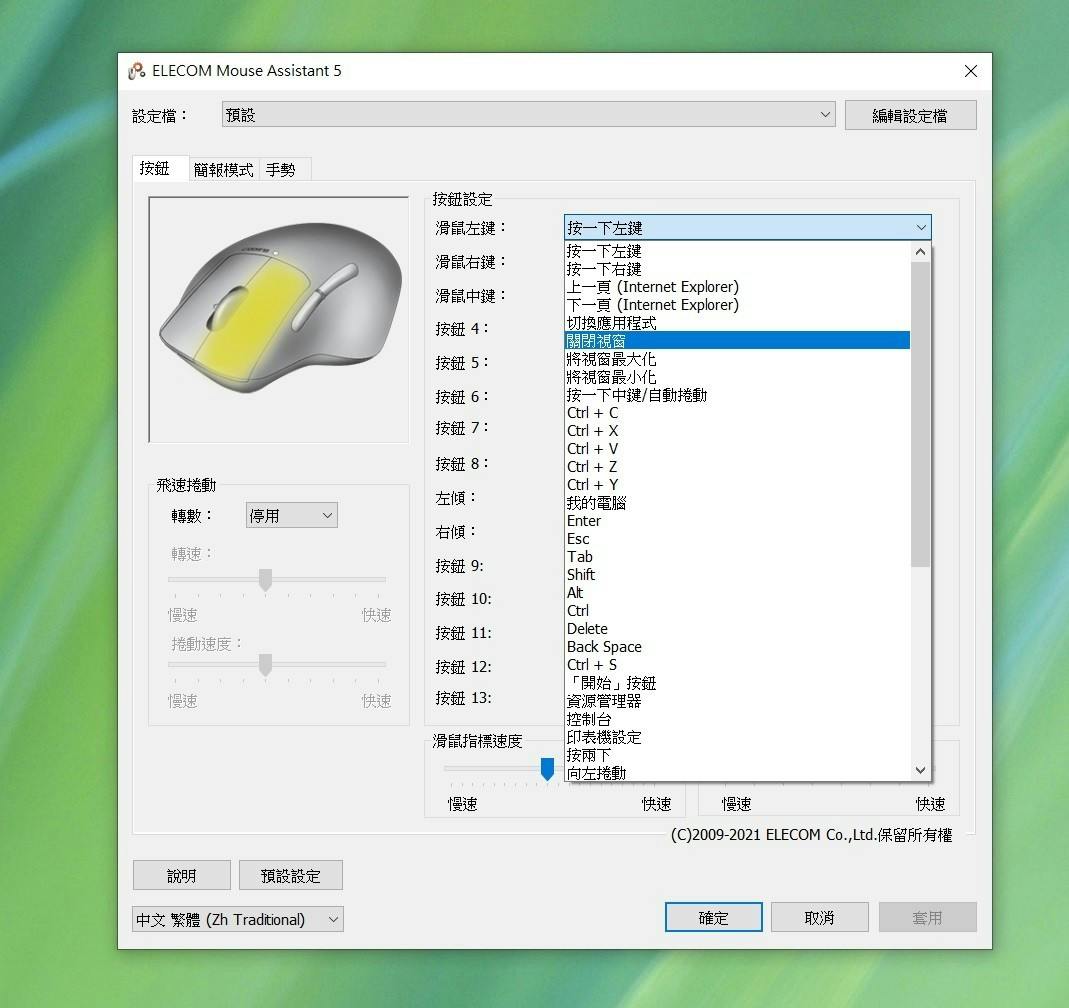Click the 滑鼠指標速度 slider handle

coord(547,769)
